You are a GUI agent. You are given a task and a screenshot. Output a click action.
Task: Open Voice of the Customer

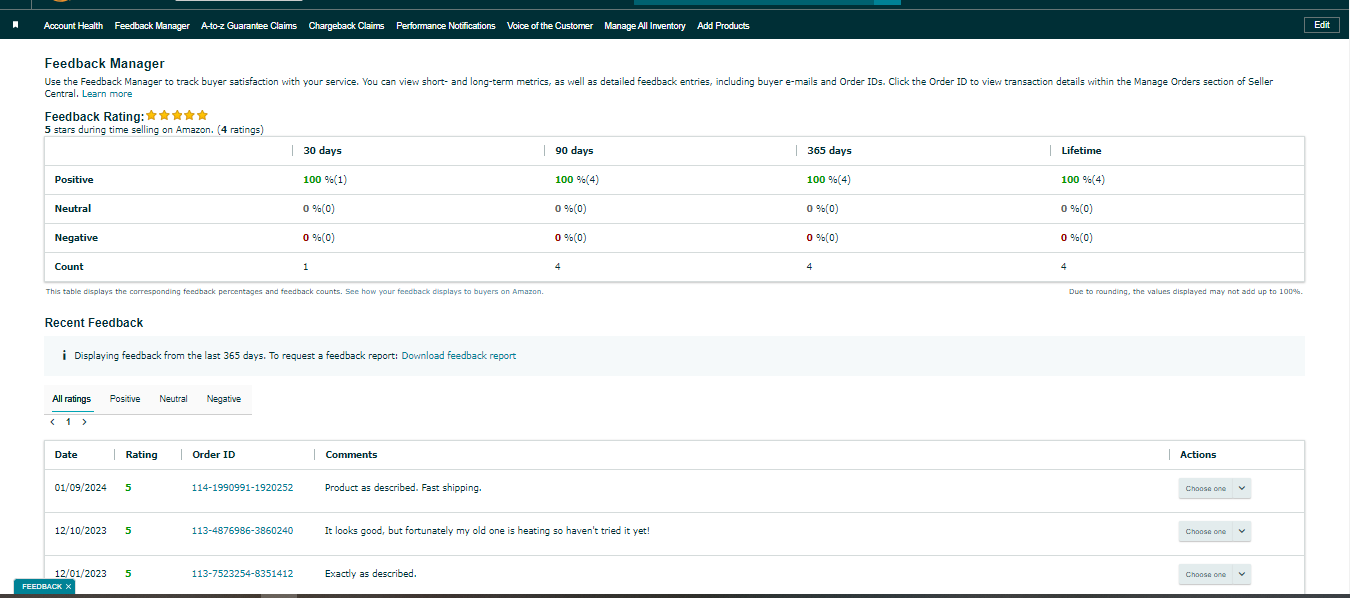pyautogui.click(x=550, y=26)
